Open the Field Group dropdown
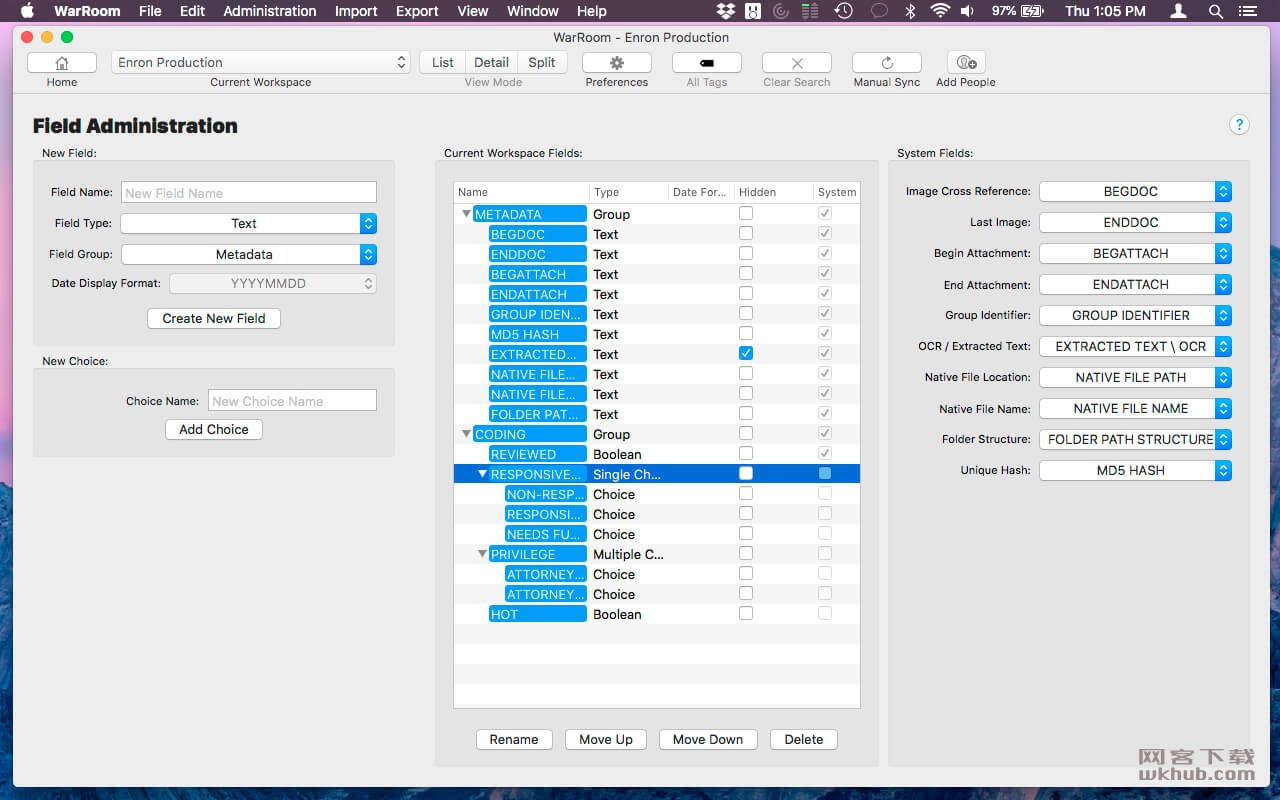 point(248,254)
